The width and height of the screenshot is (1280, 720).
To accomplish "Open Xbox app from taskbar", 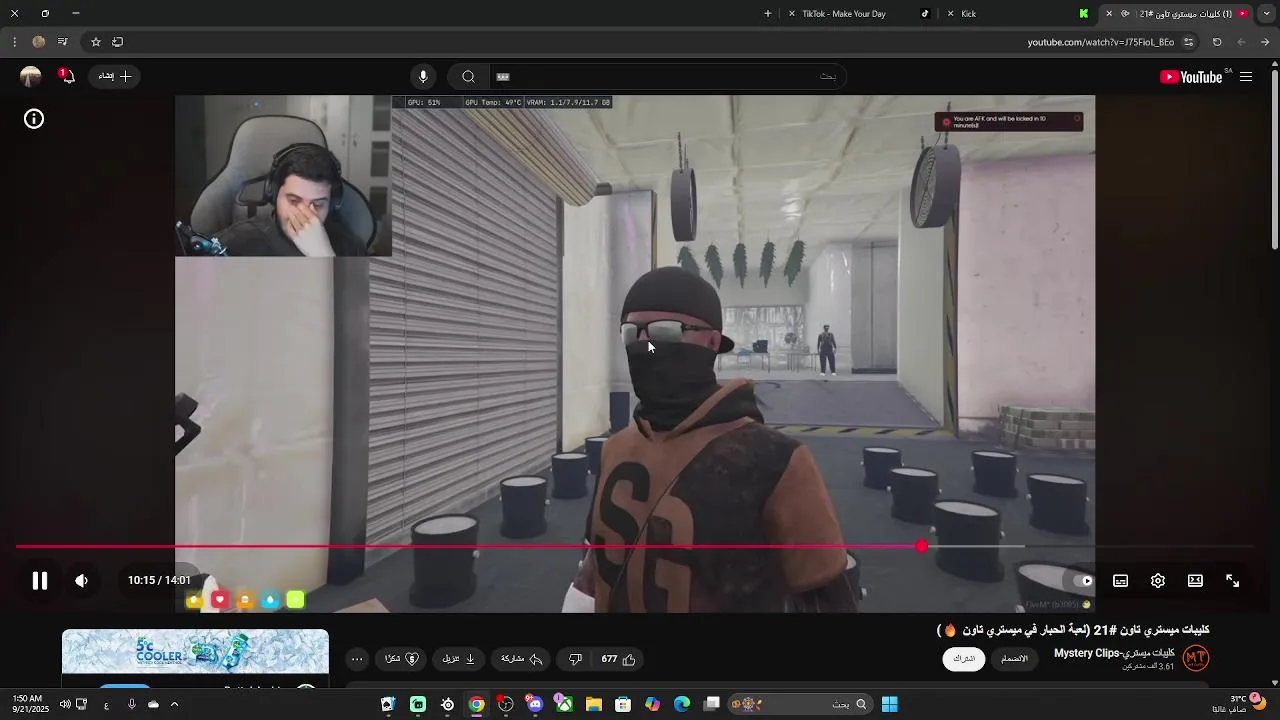I will (565, 704).
